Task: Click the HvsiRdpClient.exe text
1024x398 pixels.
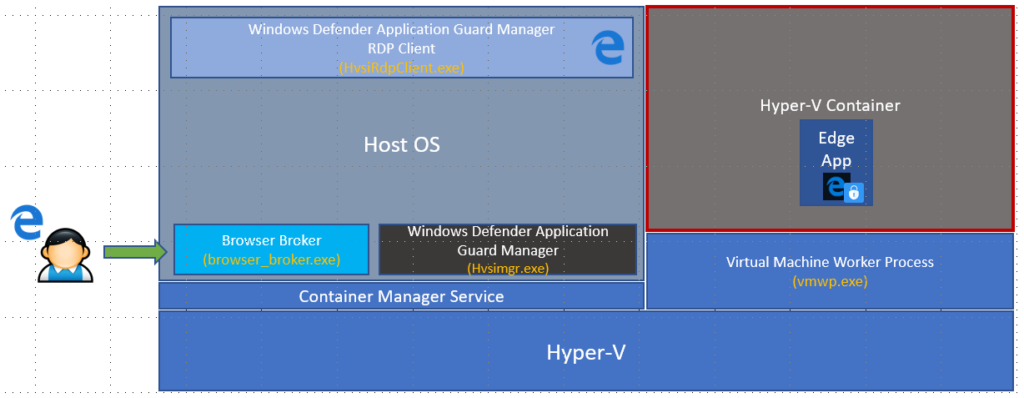Action: [402, 67]
